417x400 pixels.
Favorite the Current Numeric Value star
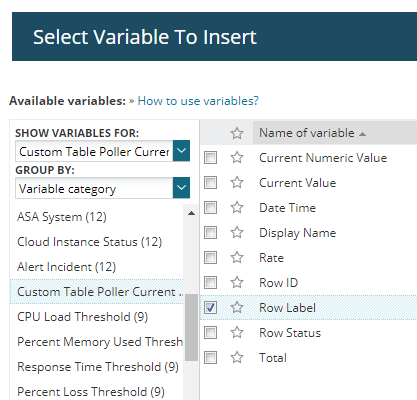tap(237, 157)
